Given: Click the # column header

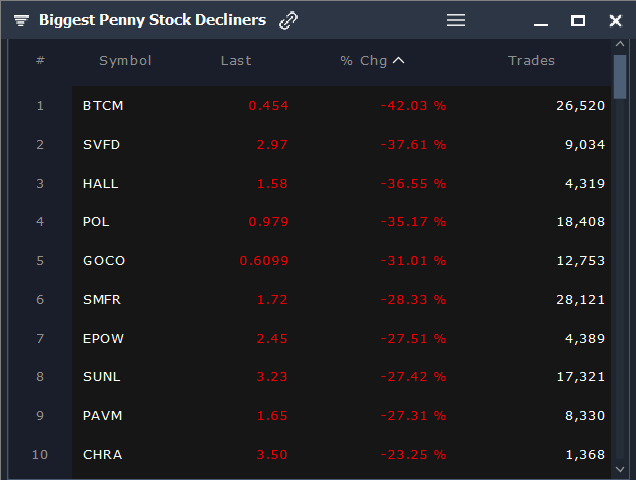Looking at the screenshot, I should tap(40, 61).
